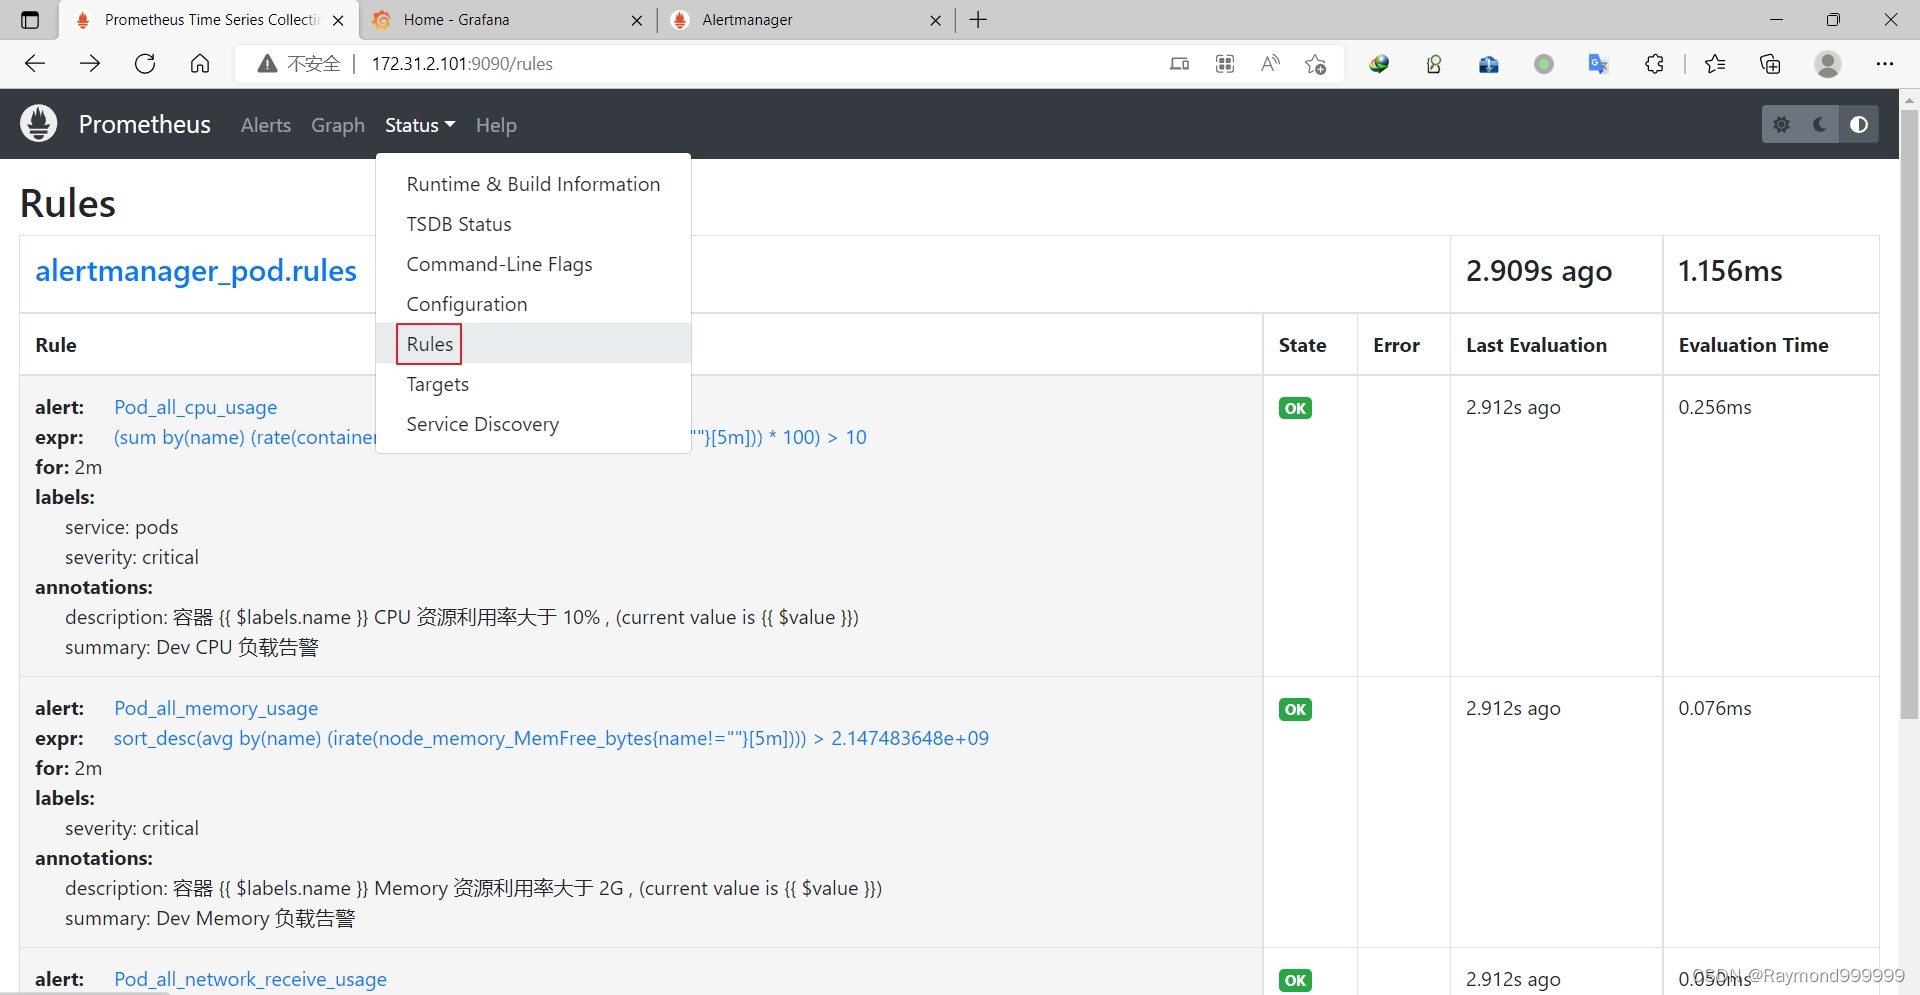Click the Prometheus logo icon
Image resolution: width=1920 pixels, height=995 pixels.
[39, 124]
